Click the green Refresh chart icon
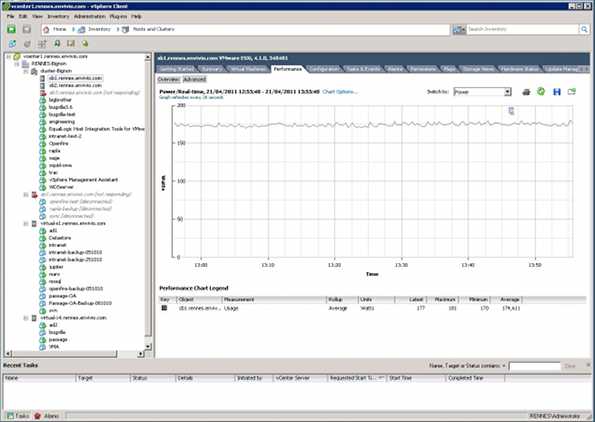 (541, 91)
